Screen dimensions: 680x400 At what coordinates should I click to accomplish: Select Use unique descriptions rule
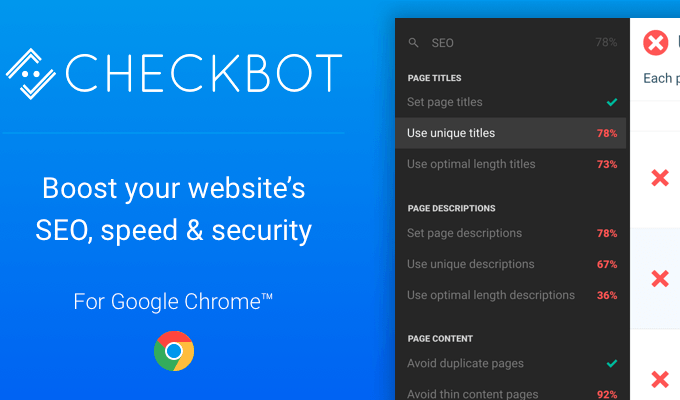pos(471,264)
